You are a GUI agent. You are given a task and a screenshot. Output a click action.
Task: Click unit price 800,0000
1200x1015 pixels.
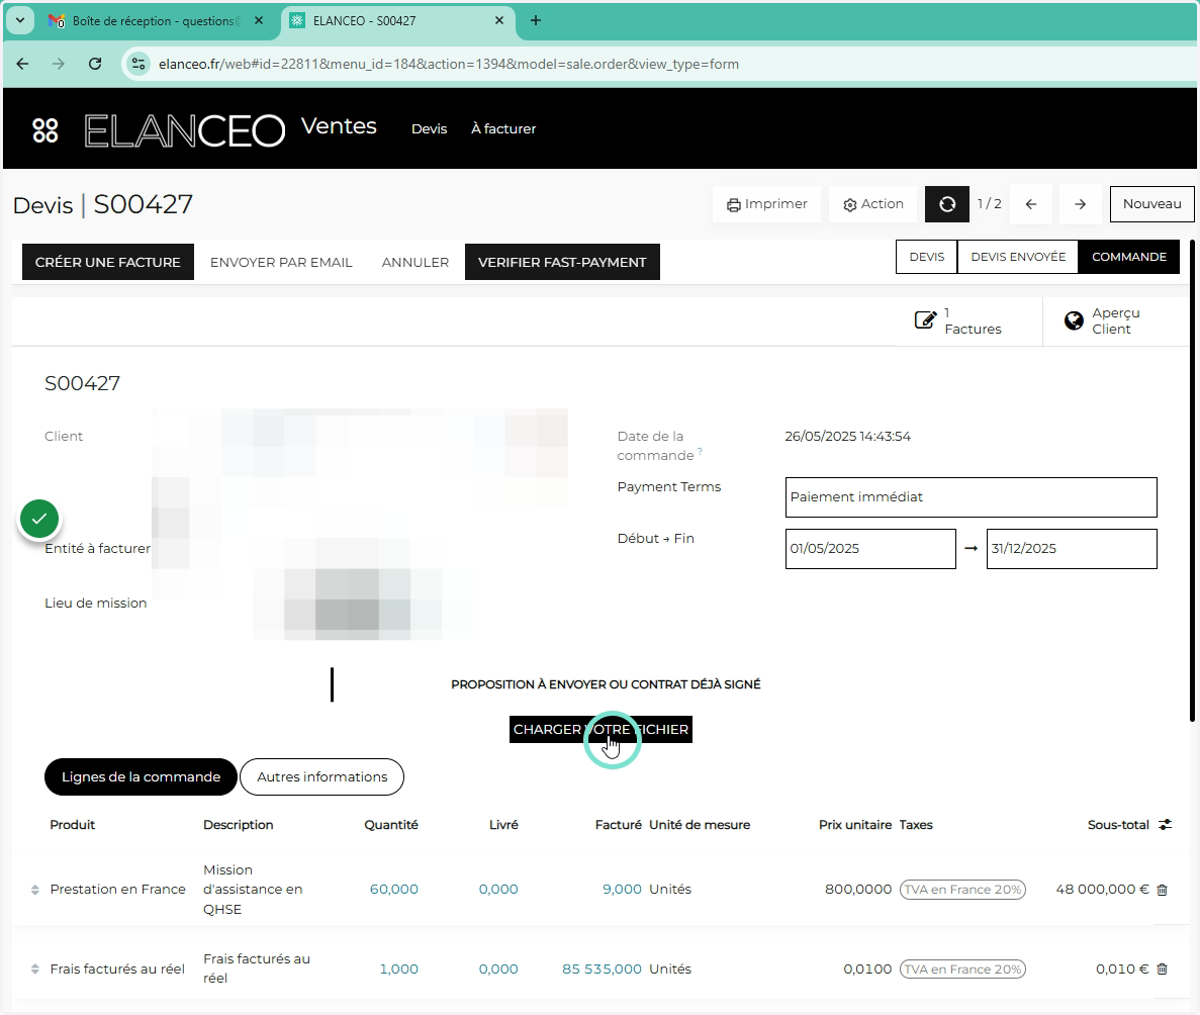(858, 889)
